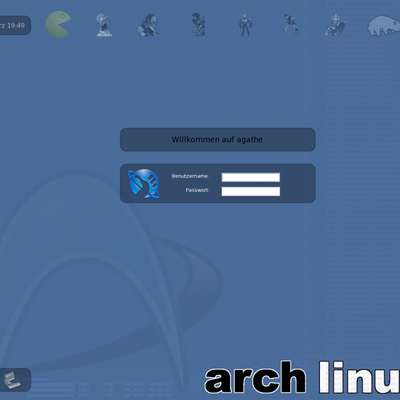400x400 pixels.
Task: Choose the robot figure next to the bear
Action: pyautogui.click(x=335, y=25)
